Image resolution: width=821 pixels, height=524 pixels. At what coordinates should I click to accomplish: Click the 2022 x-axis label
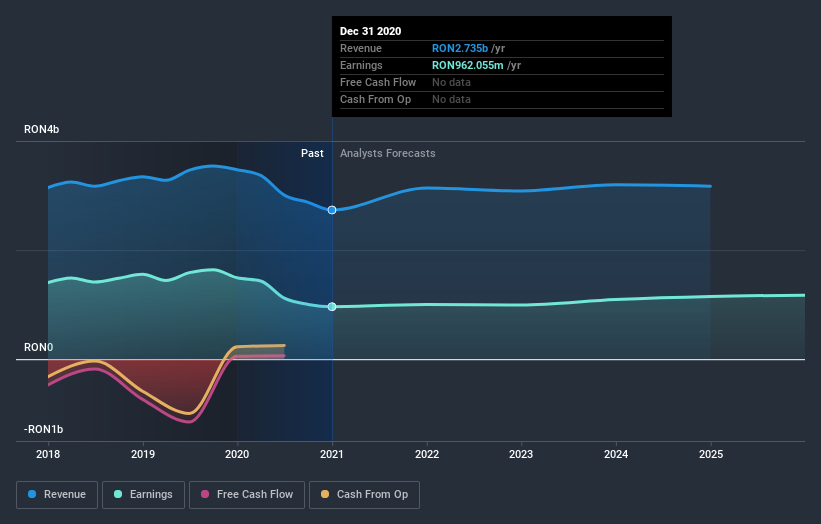click(x=427, y=454)
